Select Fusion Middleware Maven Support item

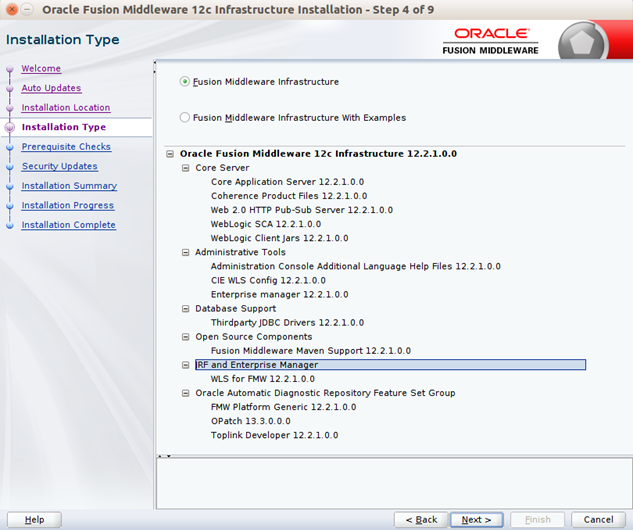click(x=311, y=351)
